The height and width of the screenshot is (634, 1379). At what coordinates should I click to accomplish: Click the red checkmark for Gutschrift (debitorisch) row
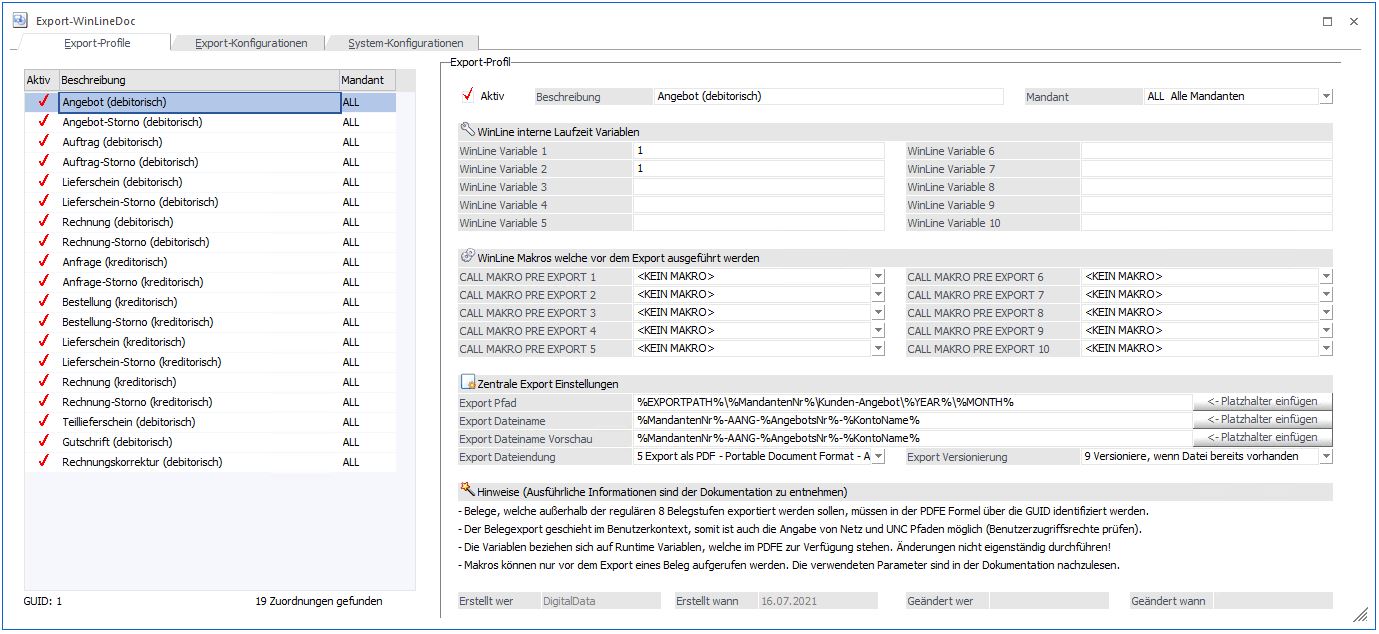tap(43, 442)
